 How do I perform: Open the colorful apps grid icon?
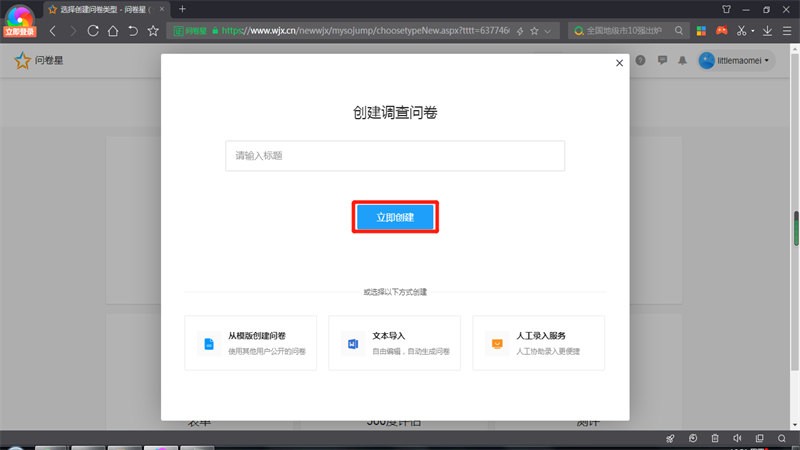pos(702,31)
